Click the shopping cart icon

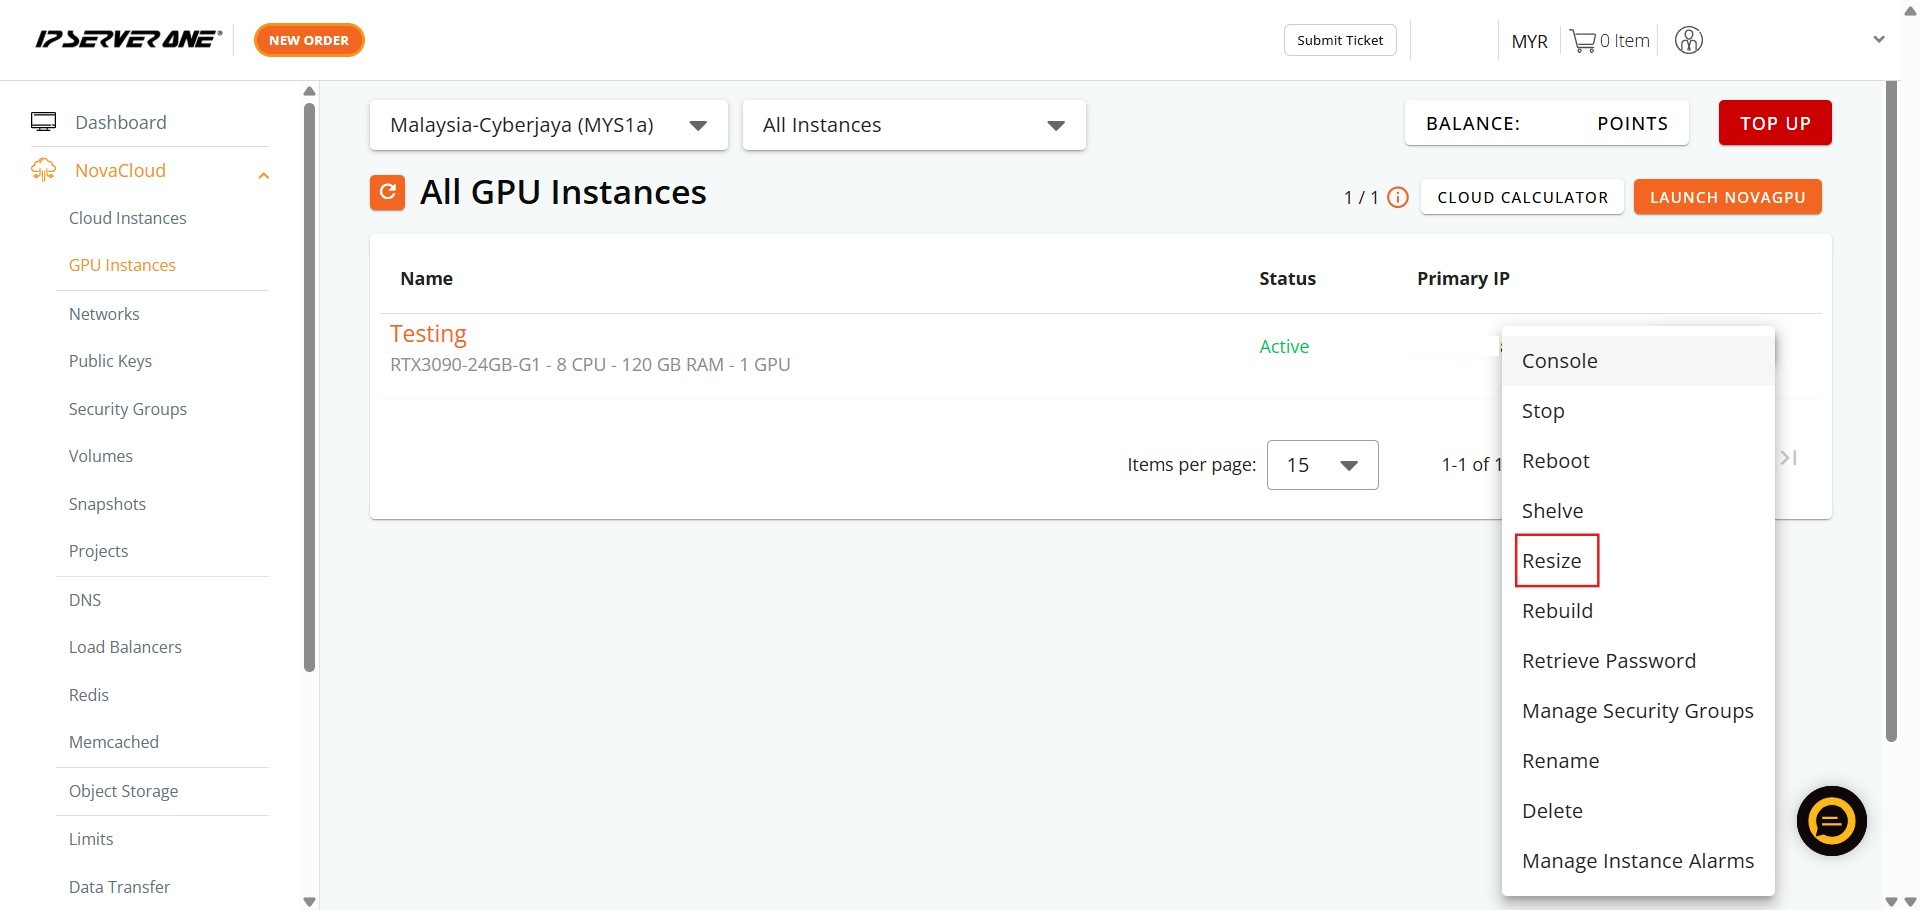pos(1582,41)
